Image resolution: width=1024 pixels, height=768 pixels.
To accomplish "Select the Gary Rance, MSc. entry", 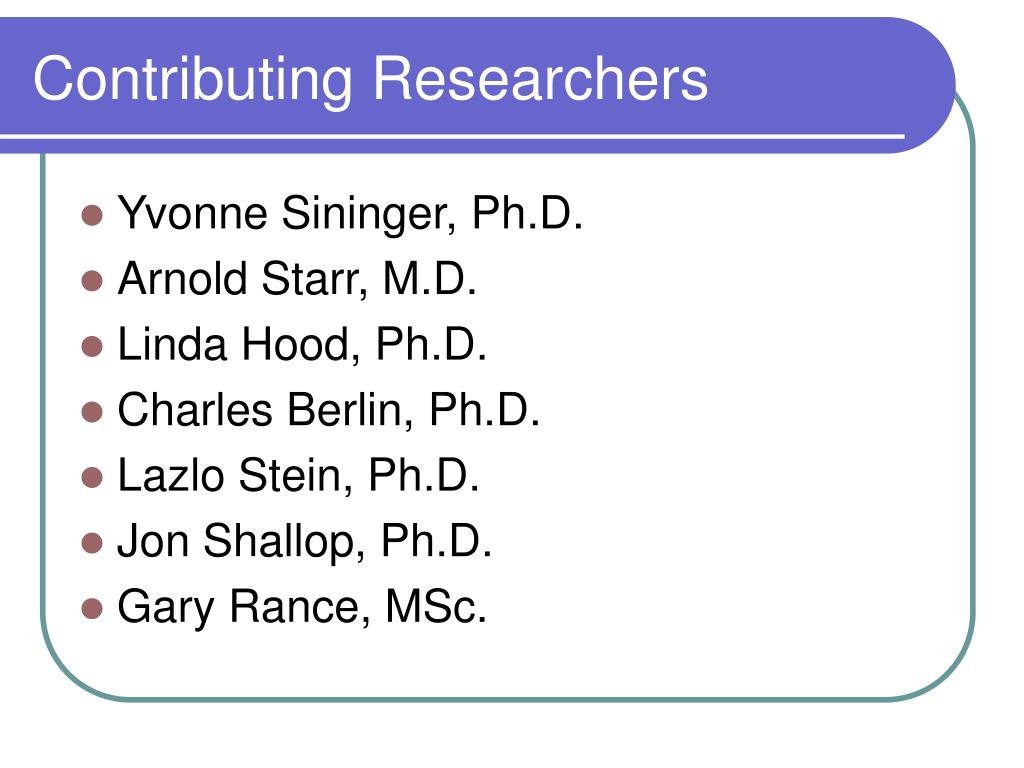I will (x=302, y=607).
